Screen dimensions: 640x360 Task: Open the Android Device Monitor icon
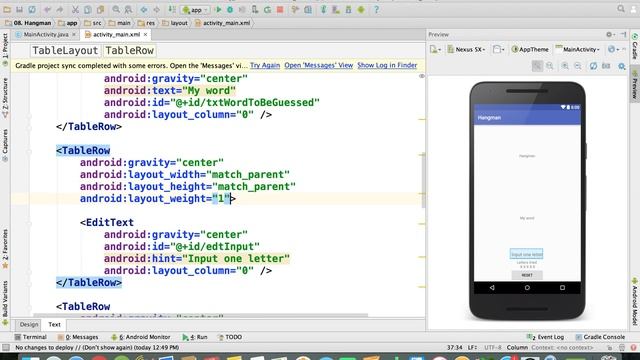tap(361, 9)
